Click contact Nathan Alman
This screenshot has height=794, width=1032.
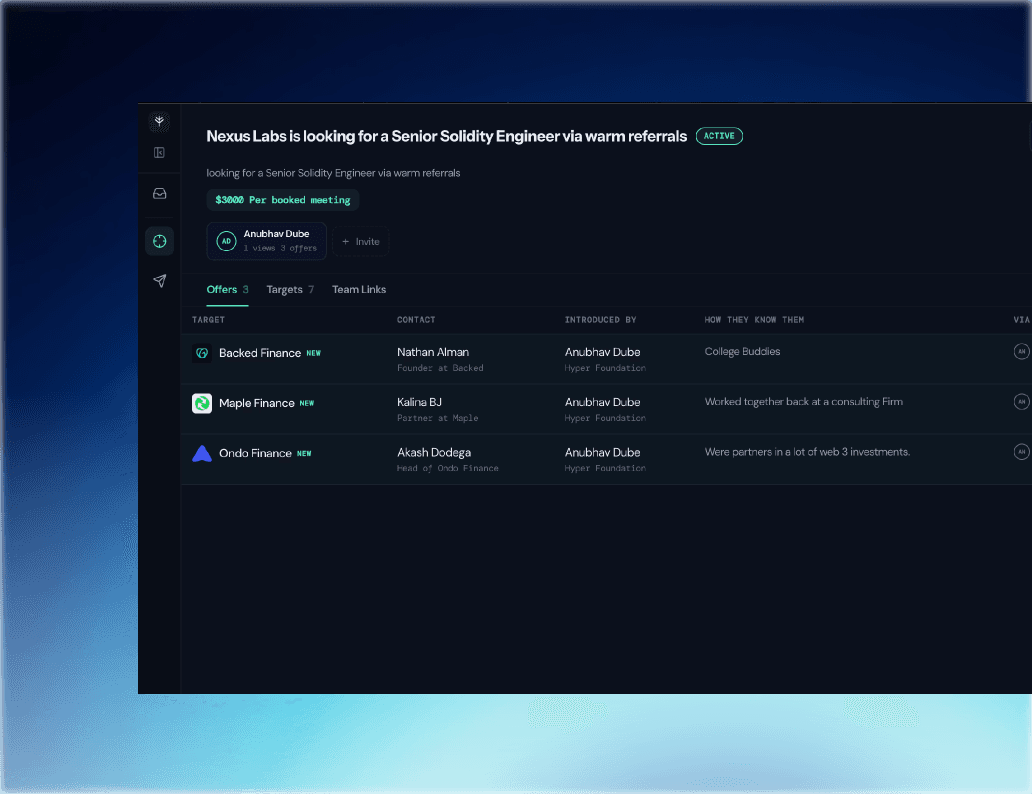click(x=433, y=352)
